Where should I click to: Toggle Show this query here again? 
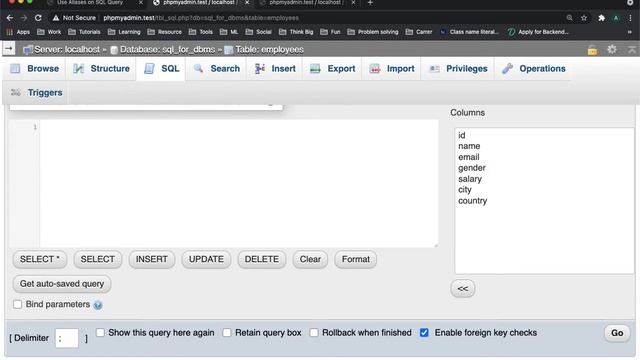click(100, 333)
